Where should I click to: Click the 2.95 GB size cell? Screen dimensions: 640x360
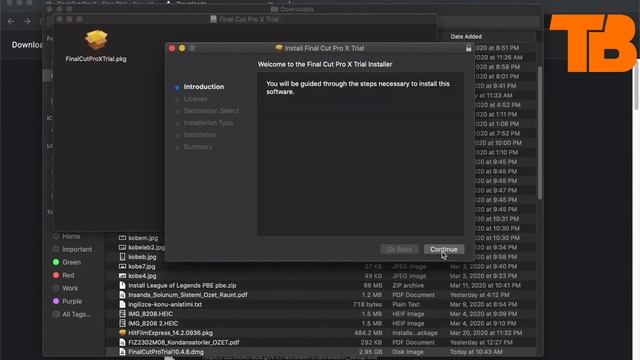coord(370,352)
